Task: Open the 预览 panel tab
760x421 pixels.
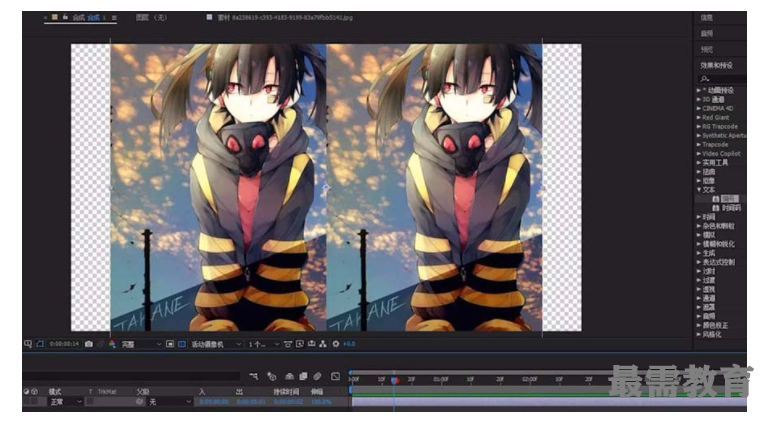Action: pos(707,49)
